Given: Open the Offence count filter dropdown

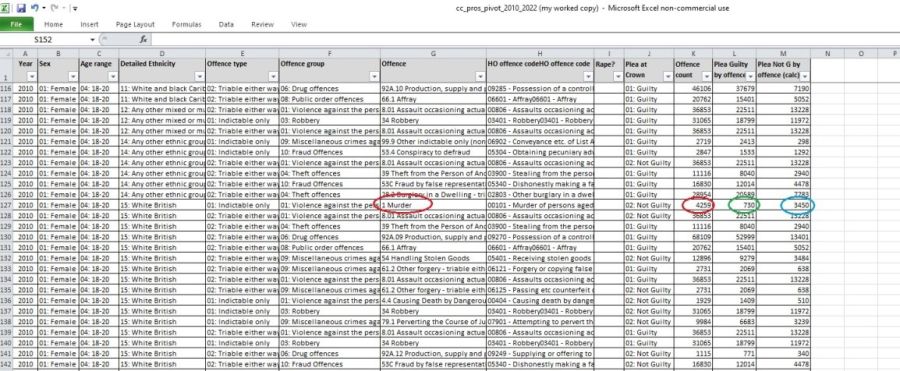Looking at the screenshot, I should click(x=706, y=76).
